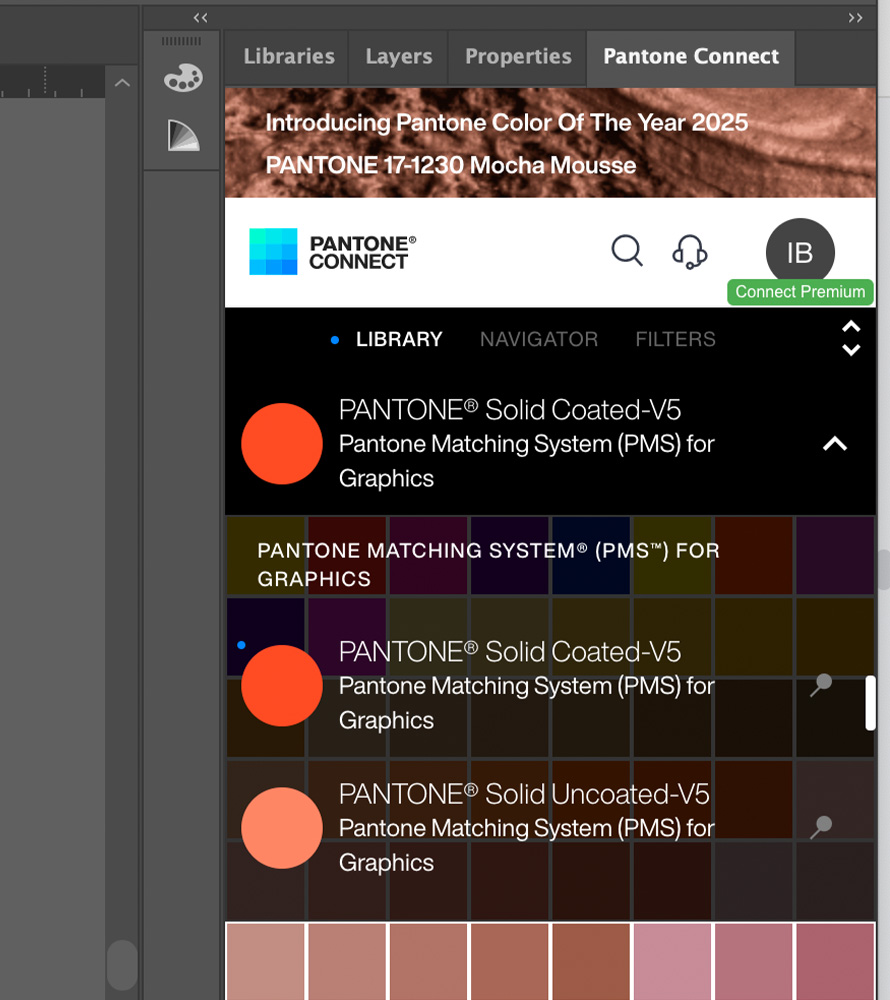The width and height of the screenshot is (890, 1000).
Task: Collapse the Solid Coated-V5 library chevron
Action: click(x=835, y=444)
